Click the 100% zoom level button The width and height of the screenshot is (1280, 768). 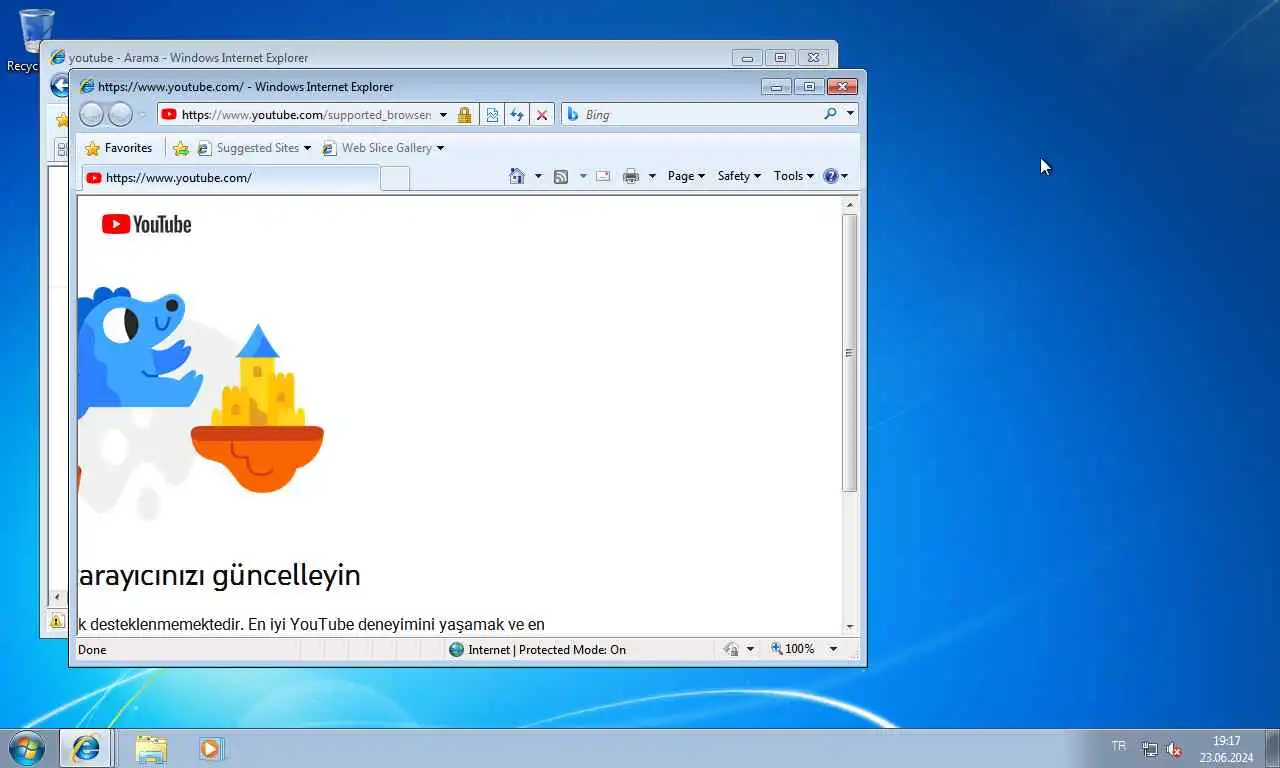pyautogui.click(x=792, y=649)
